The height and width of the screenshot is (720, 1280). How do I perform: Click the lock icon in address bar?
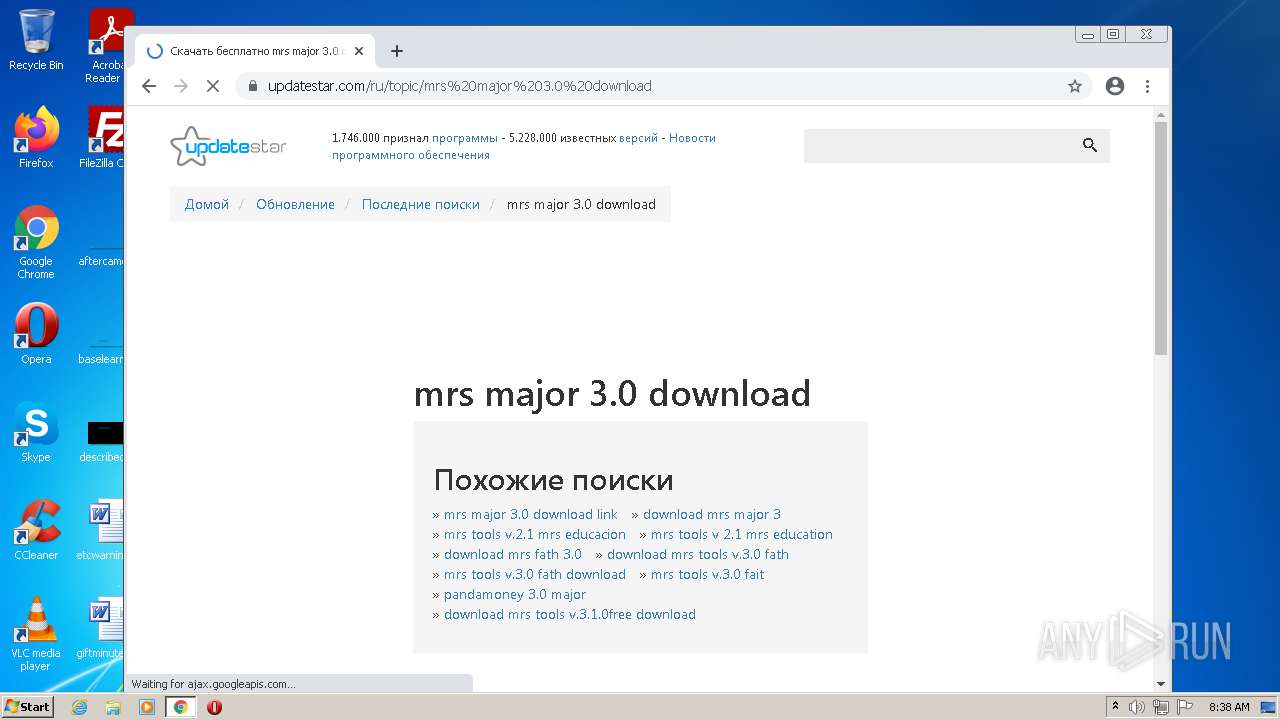(252, 86)
